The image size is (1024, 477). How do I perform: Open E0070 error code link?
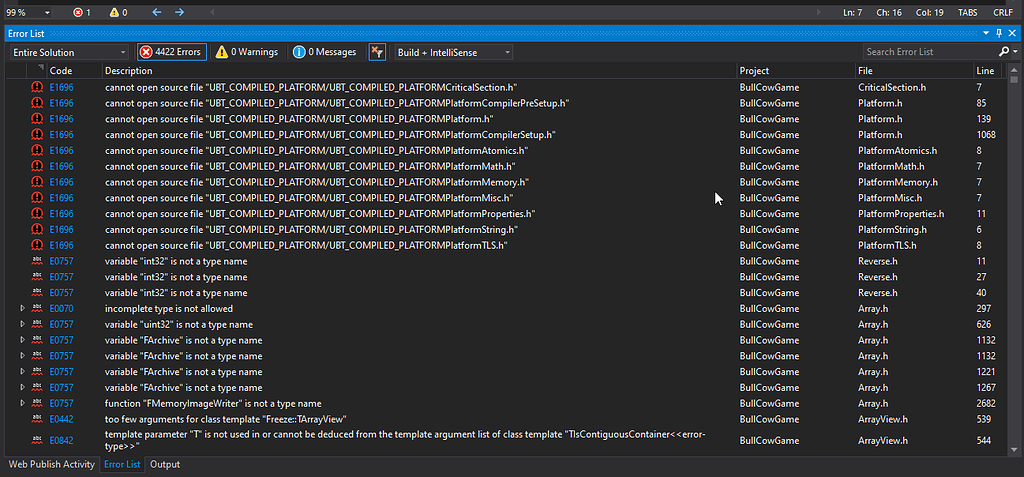click(61, 308)
